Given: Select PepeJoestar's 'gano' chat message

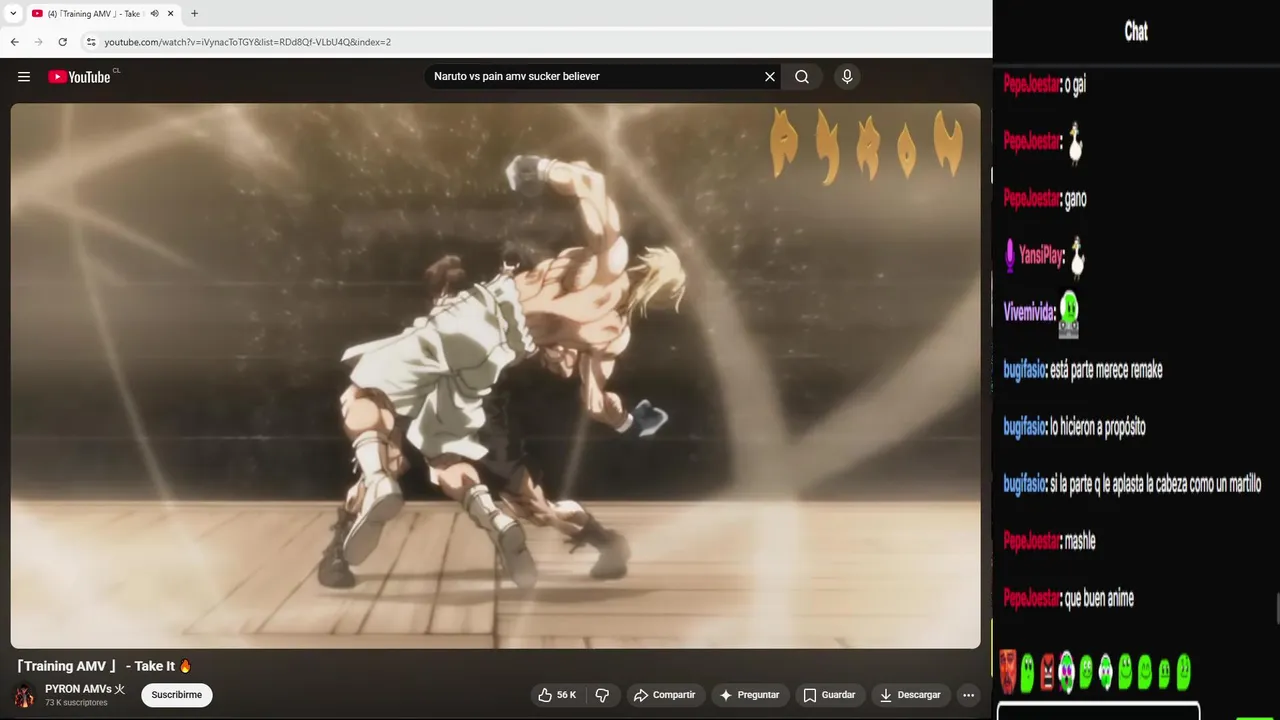Looking at the screenshot, I should (1045, 199).
